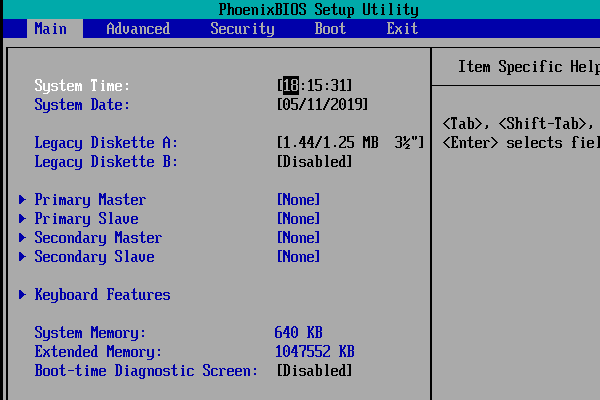Select Secondary Slave None value
The width and height of the screenshot is (600, 400).
298,256
